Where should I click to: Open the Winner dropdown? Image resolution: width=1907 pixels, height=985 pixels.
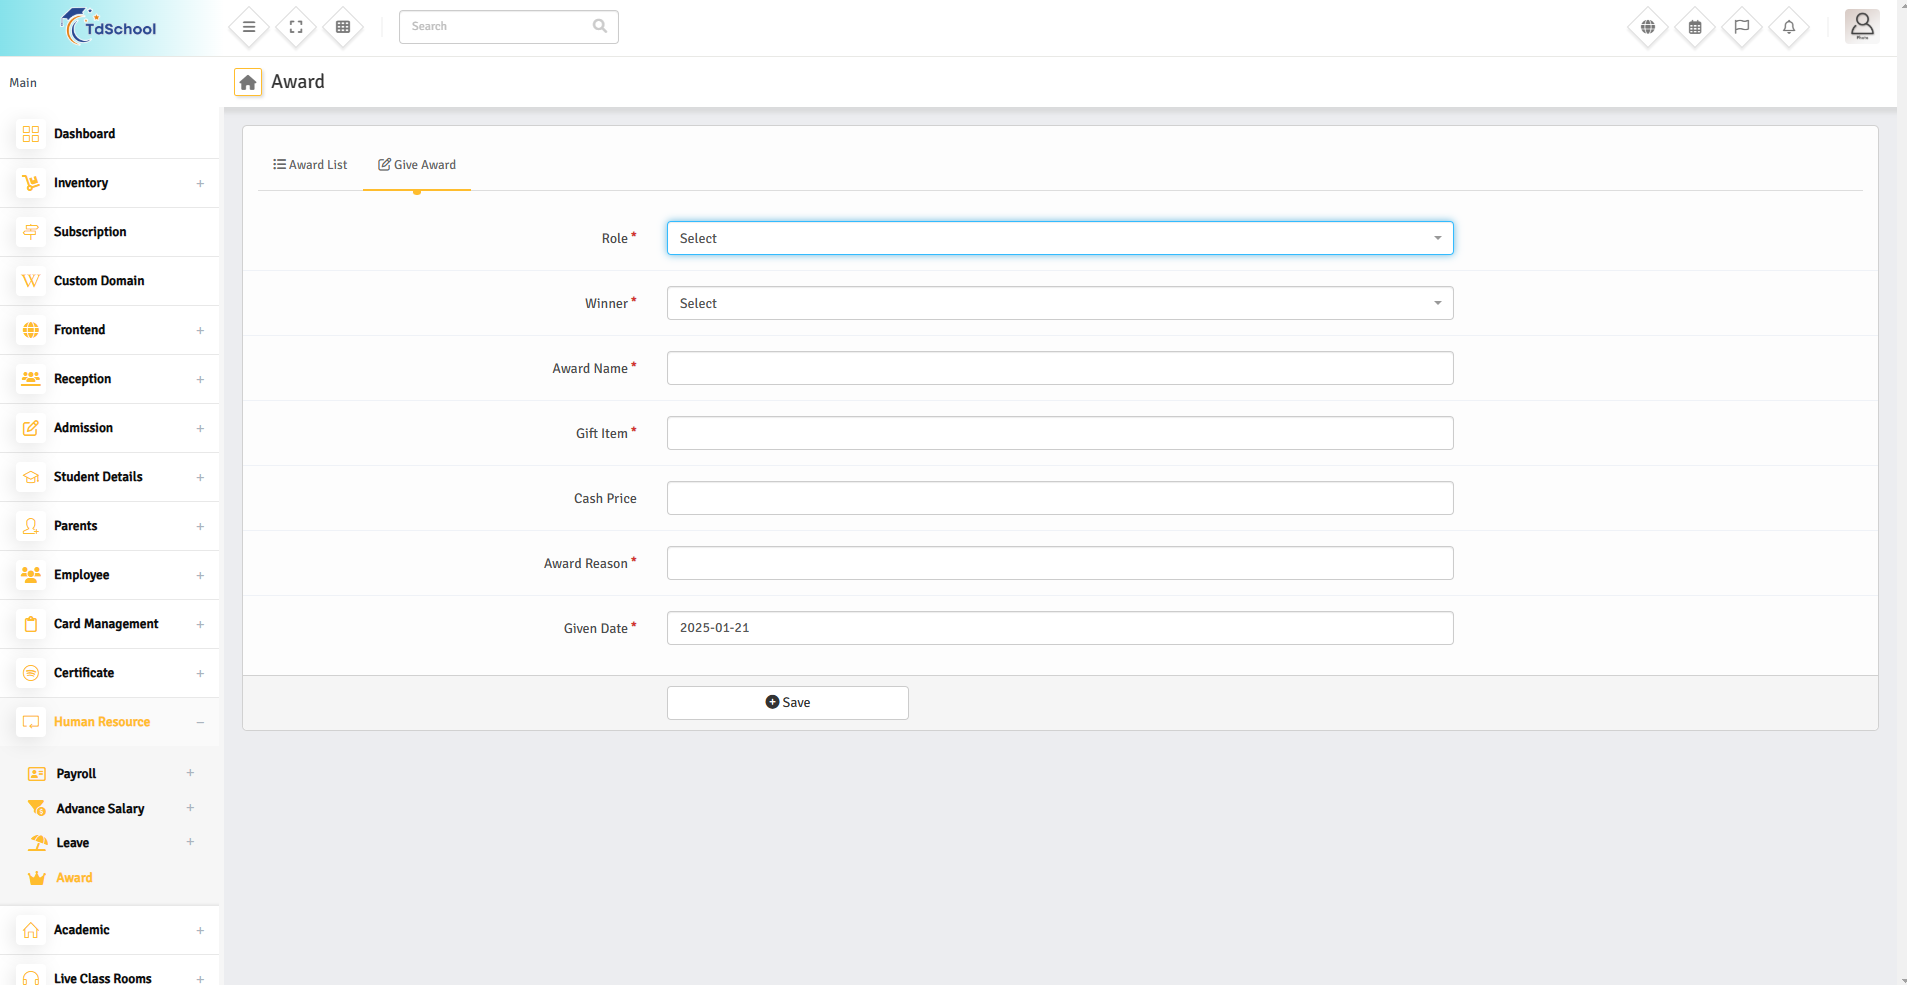[x=1059, y=303]
